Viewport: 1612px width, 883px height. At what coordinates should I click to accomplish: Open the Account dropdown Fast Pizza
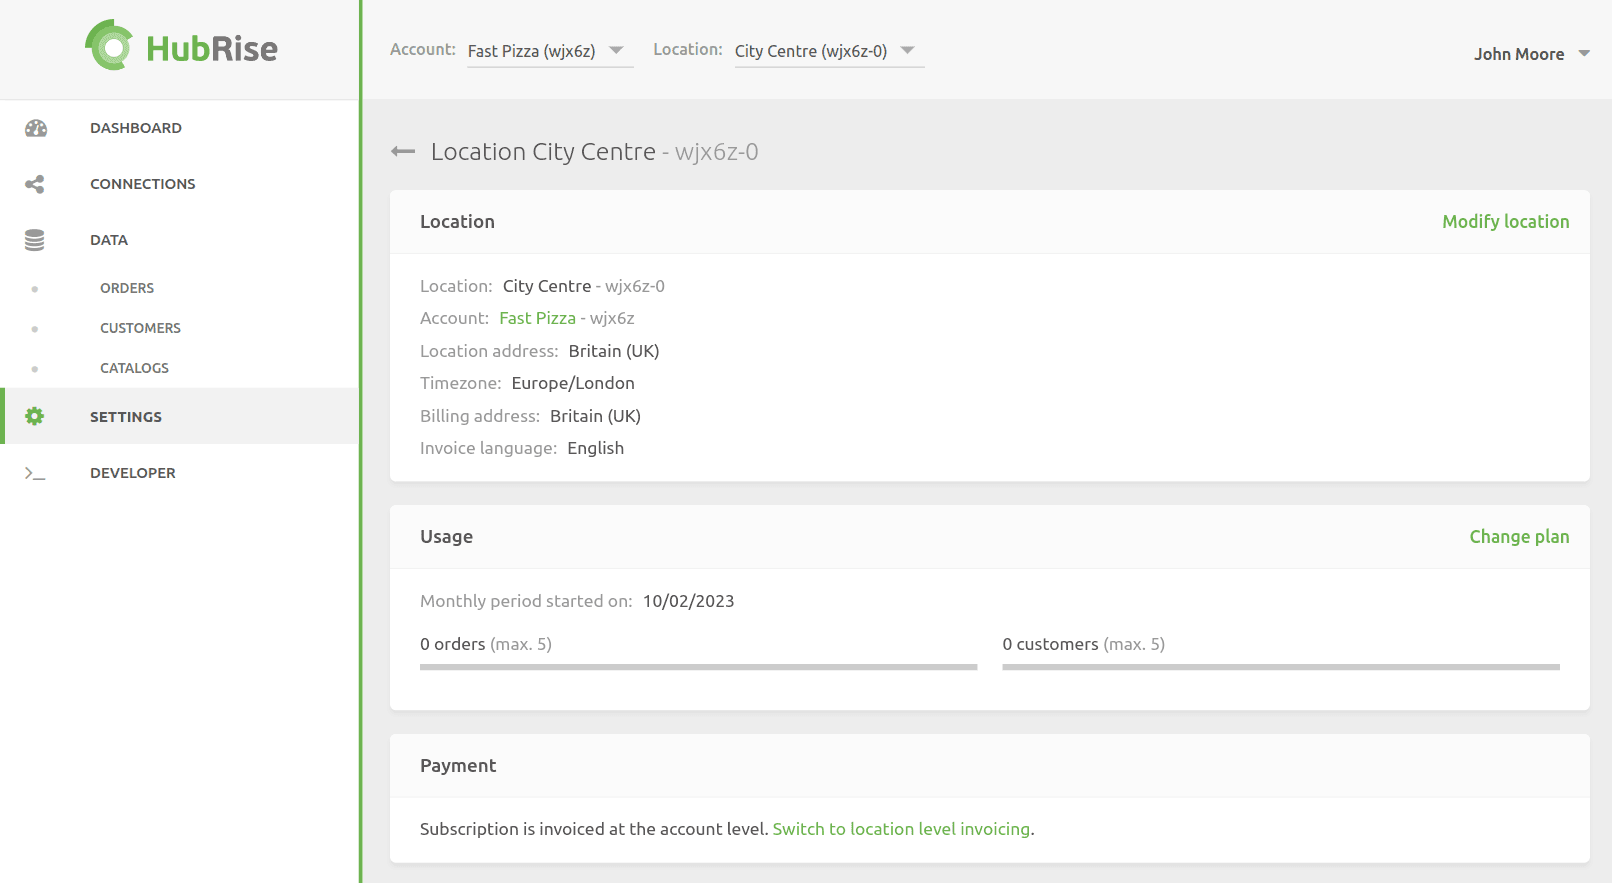click(550, 51)
